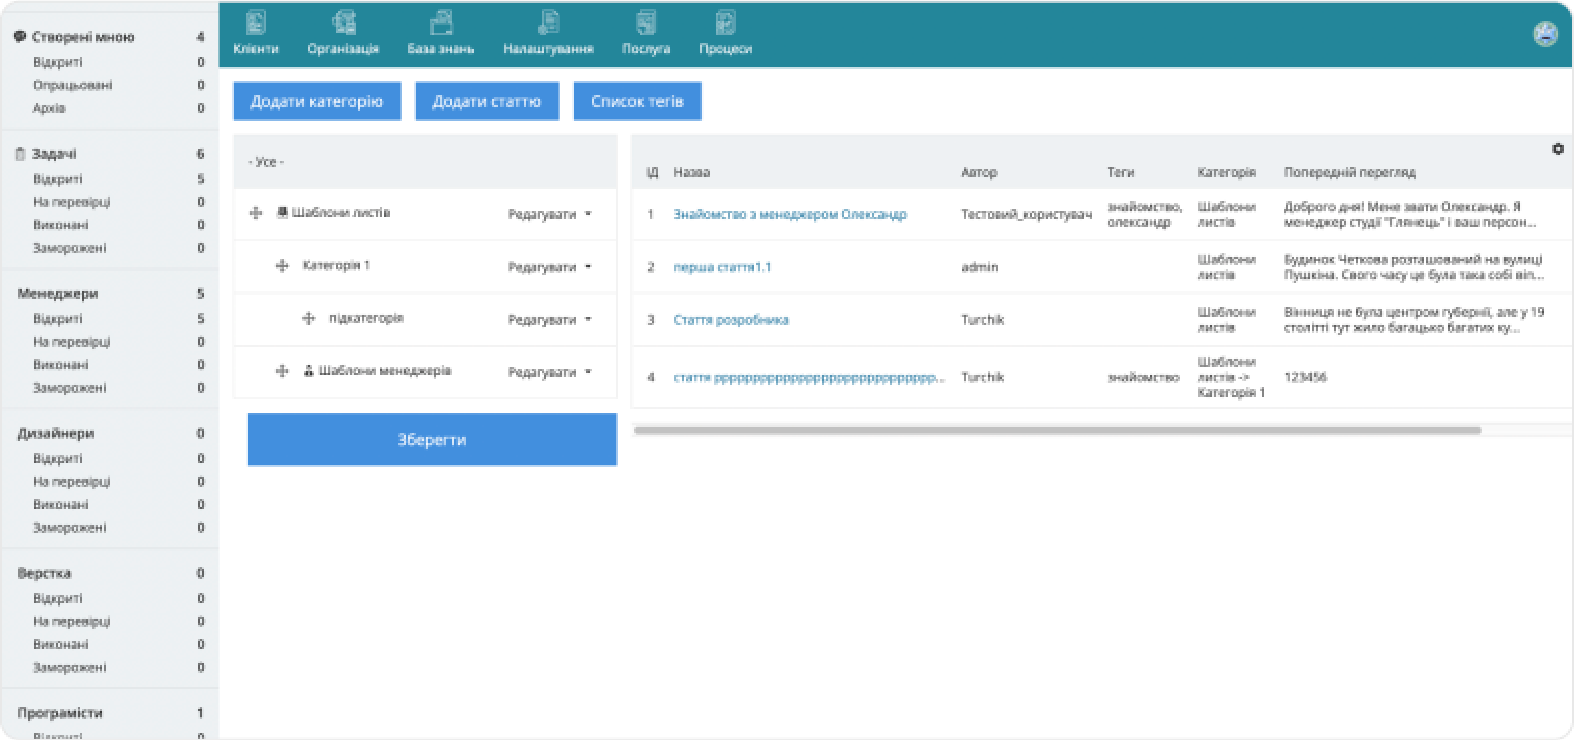Grab move handle of Шаблони менеджерів
The width and height of the screenshot is (1574, 740).
tap(282, 371)
